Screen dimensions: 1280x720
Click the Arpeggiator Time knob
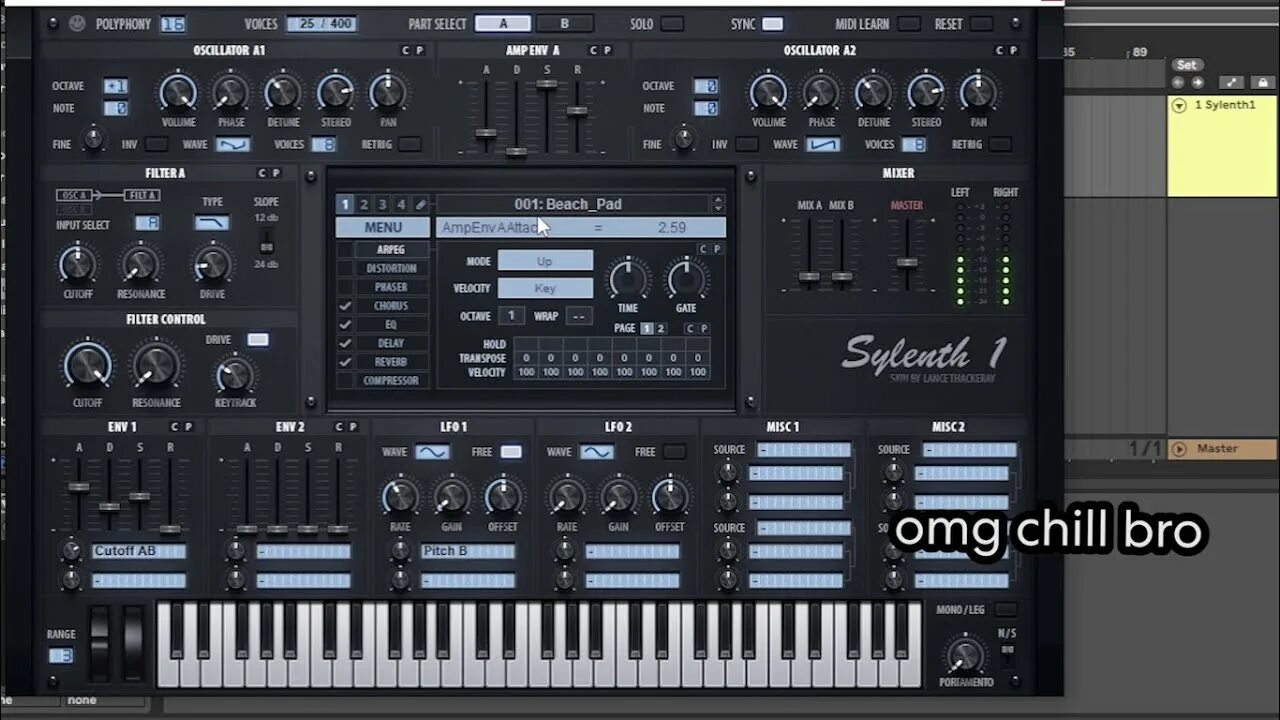pos(628,278)
